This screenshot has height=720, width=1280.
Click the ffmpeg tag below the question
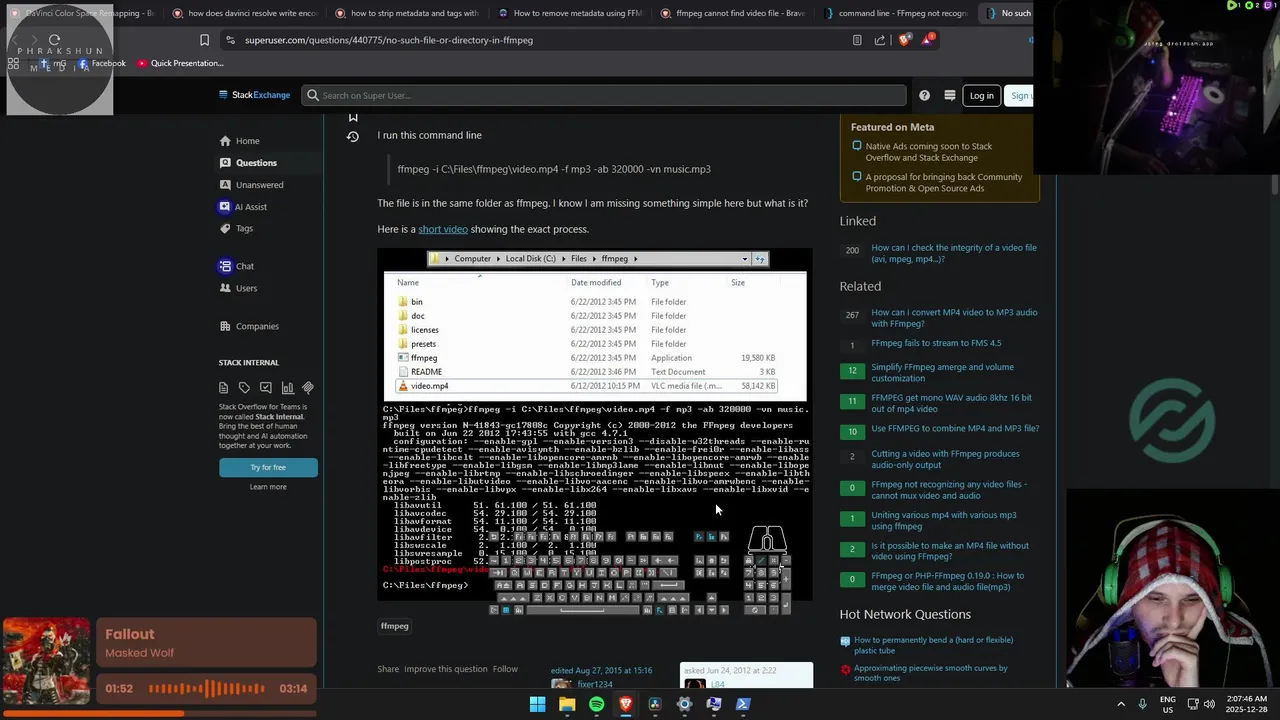[395, 626]
